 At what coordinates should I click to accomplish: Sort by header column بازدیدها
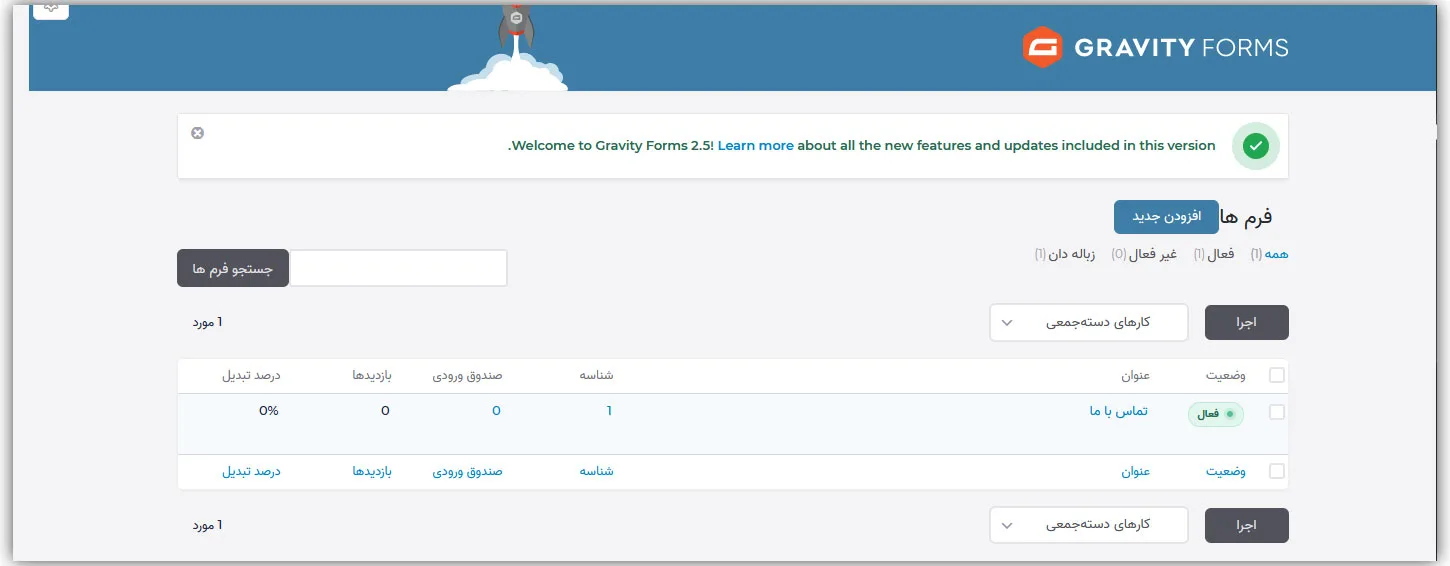pos(371,376)
